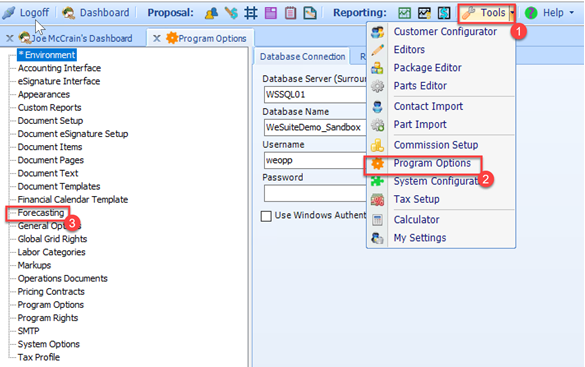This screenshot has width=585, height=367.
Task: Click the Calculator menu icon
Action: [x=377, y=220]
